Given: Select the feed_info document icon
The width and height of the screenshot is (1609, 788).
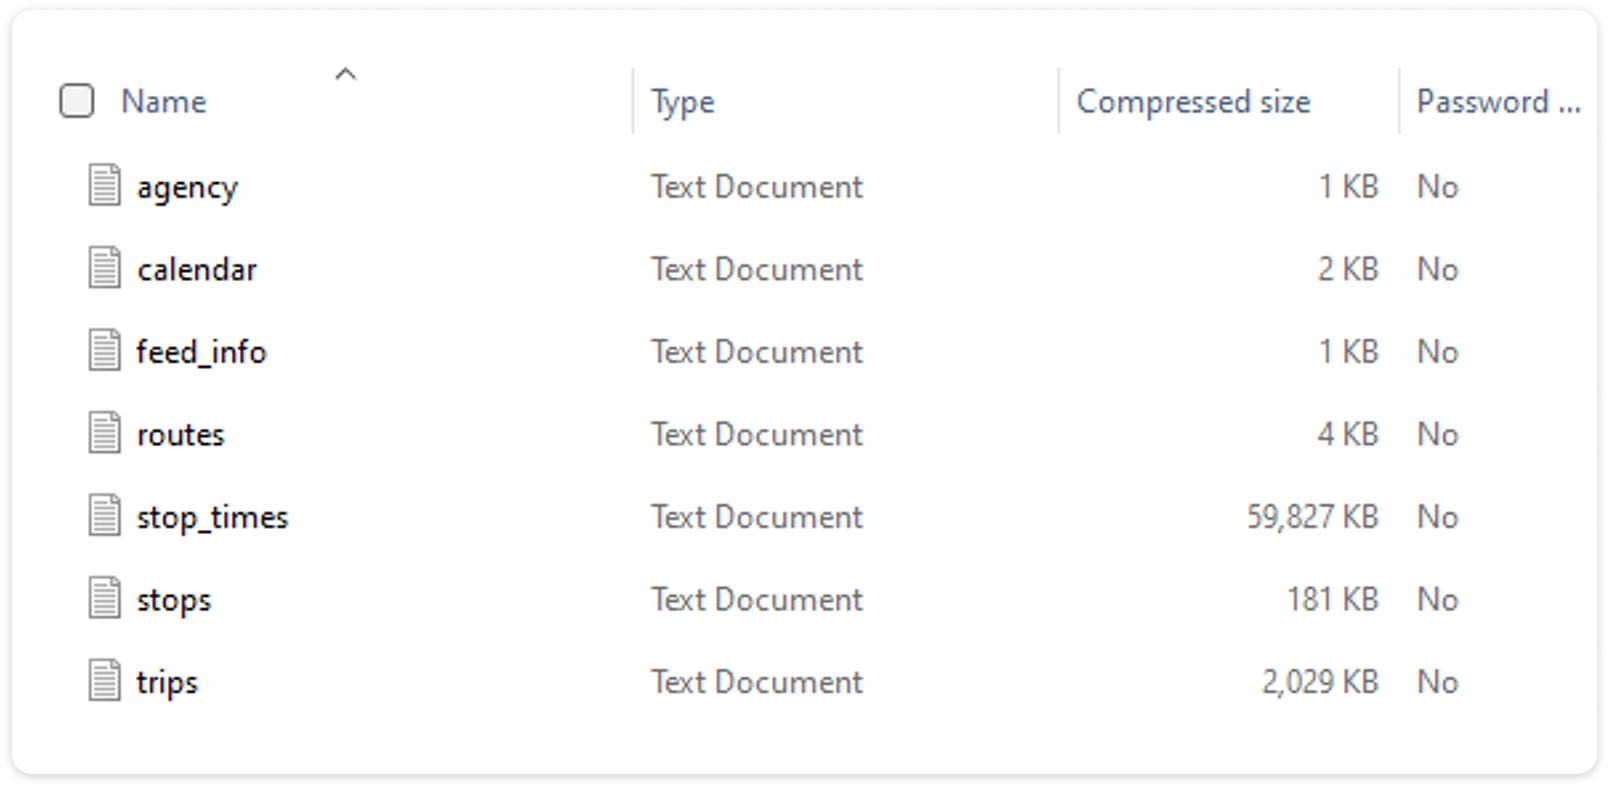Looking at the screenshot, I should point(104,351).
